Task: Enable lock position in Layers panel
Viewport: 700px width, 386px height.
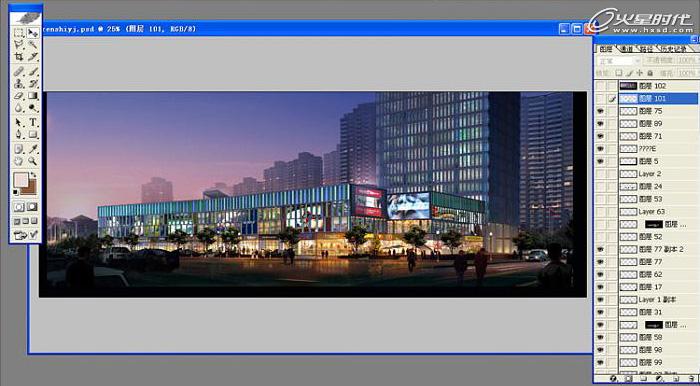Action: pyautogui.click(x=639, y=73)
